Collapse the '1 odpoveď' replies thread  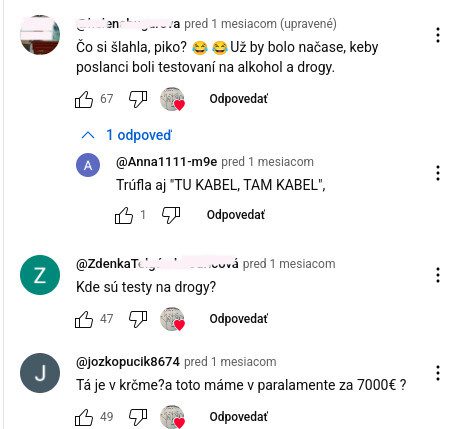[126, 135]
